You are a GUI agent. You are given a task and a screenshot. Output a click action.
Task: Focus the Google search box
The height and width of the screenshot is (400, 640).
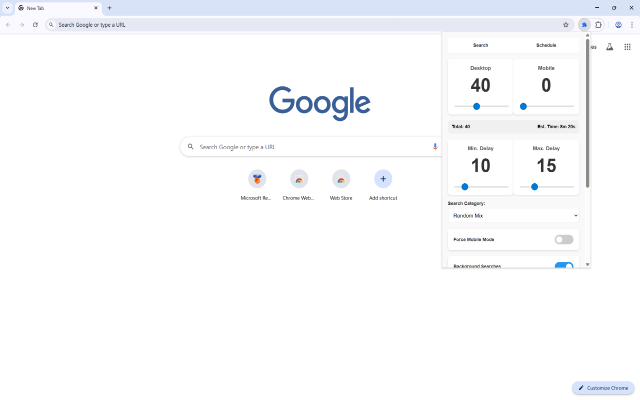(x=310, y=147)
